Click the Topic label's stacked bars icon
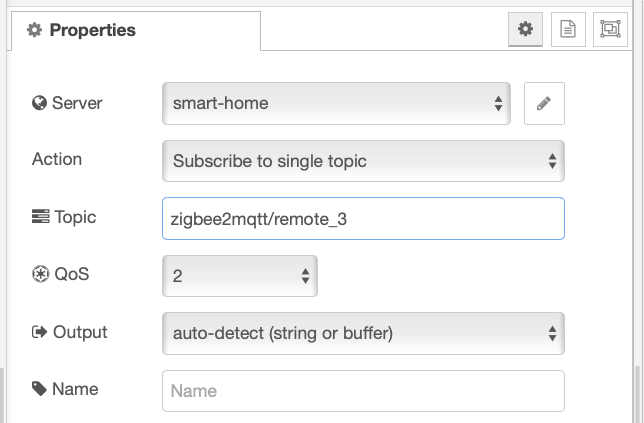The height and width of the screenshot is (423, 644). (x=40, y=216)
